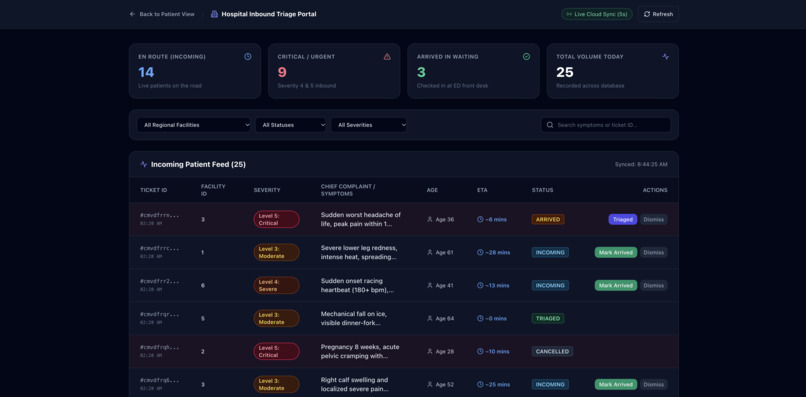Click the Severity column header
The image size is (806, 397).
[x=267, y=190]
